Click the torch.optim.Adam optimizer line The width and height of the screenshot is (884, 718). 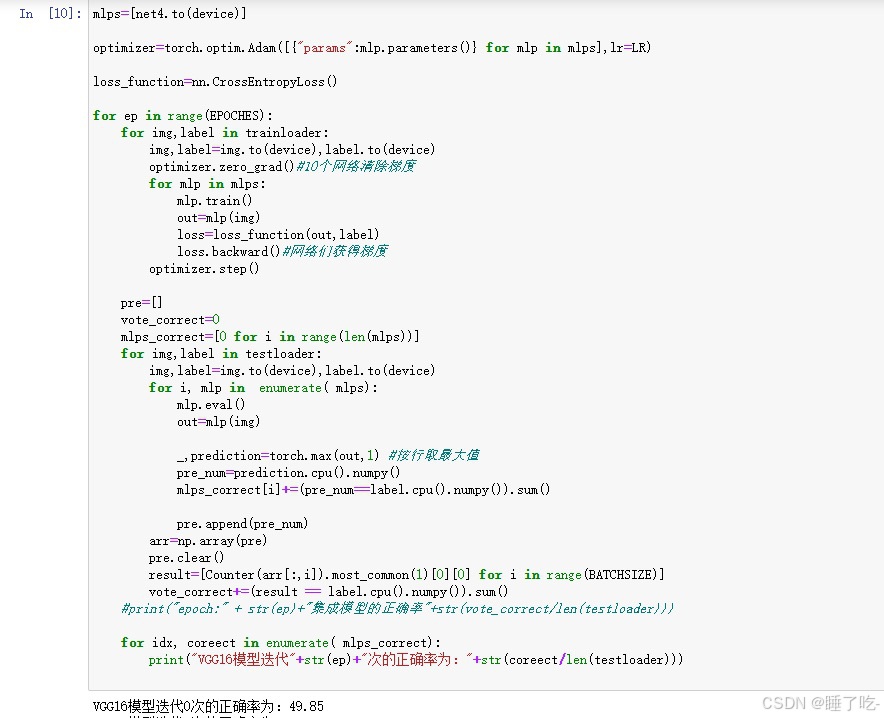[372, 48]
